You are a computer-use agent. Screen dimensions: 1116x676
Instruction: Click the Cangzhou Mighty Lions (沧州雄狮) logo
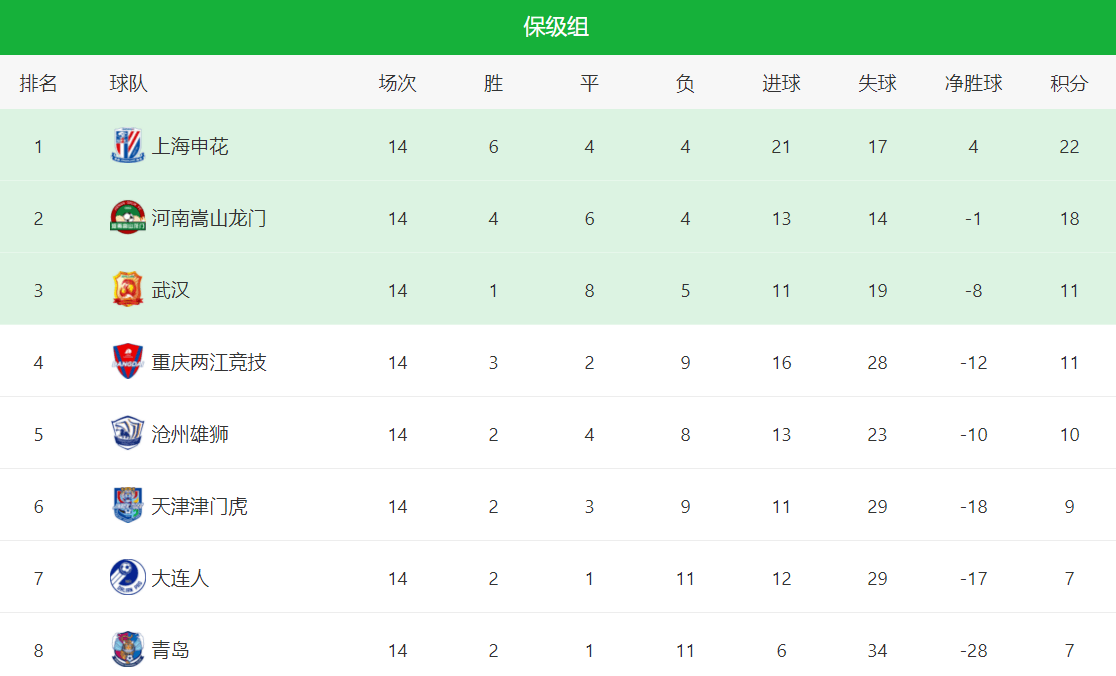(x=127, y=434)
